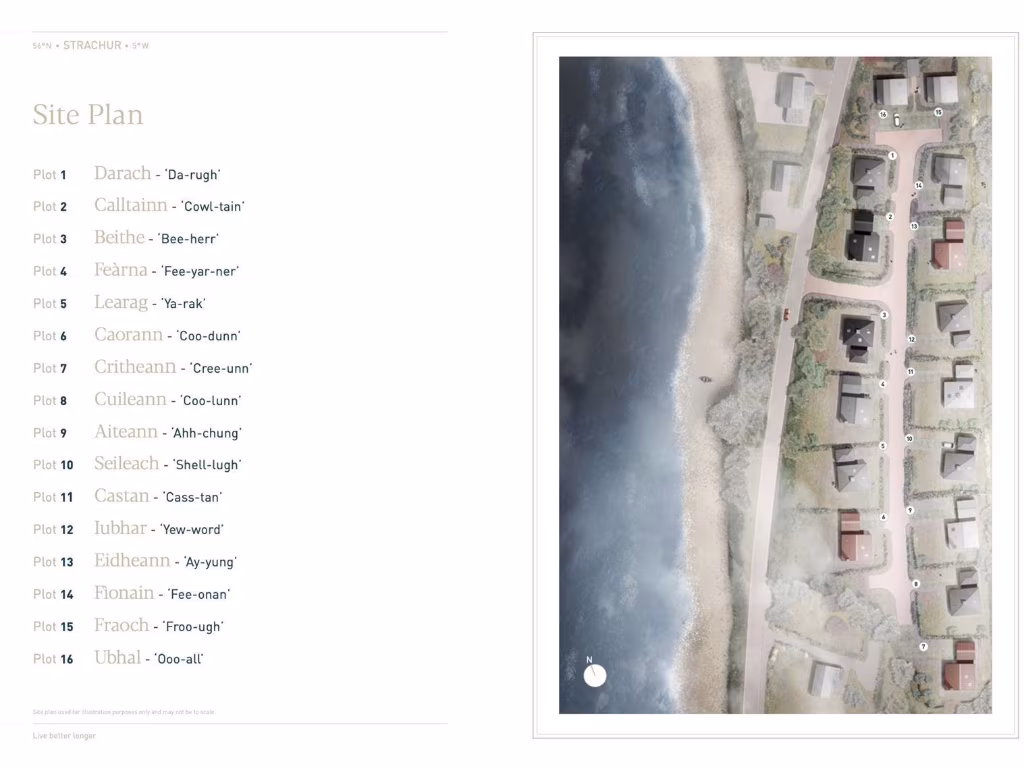Click the Plot 16 Ubhal list entry

118,658
